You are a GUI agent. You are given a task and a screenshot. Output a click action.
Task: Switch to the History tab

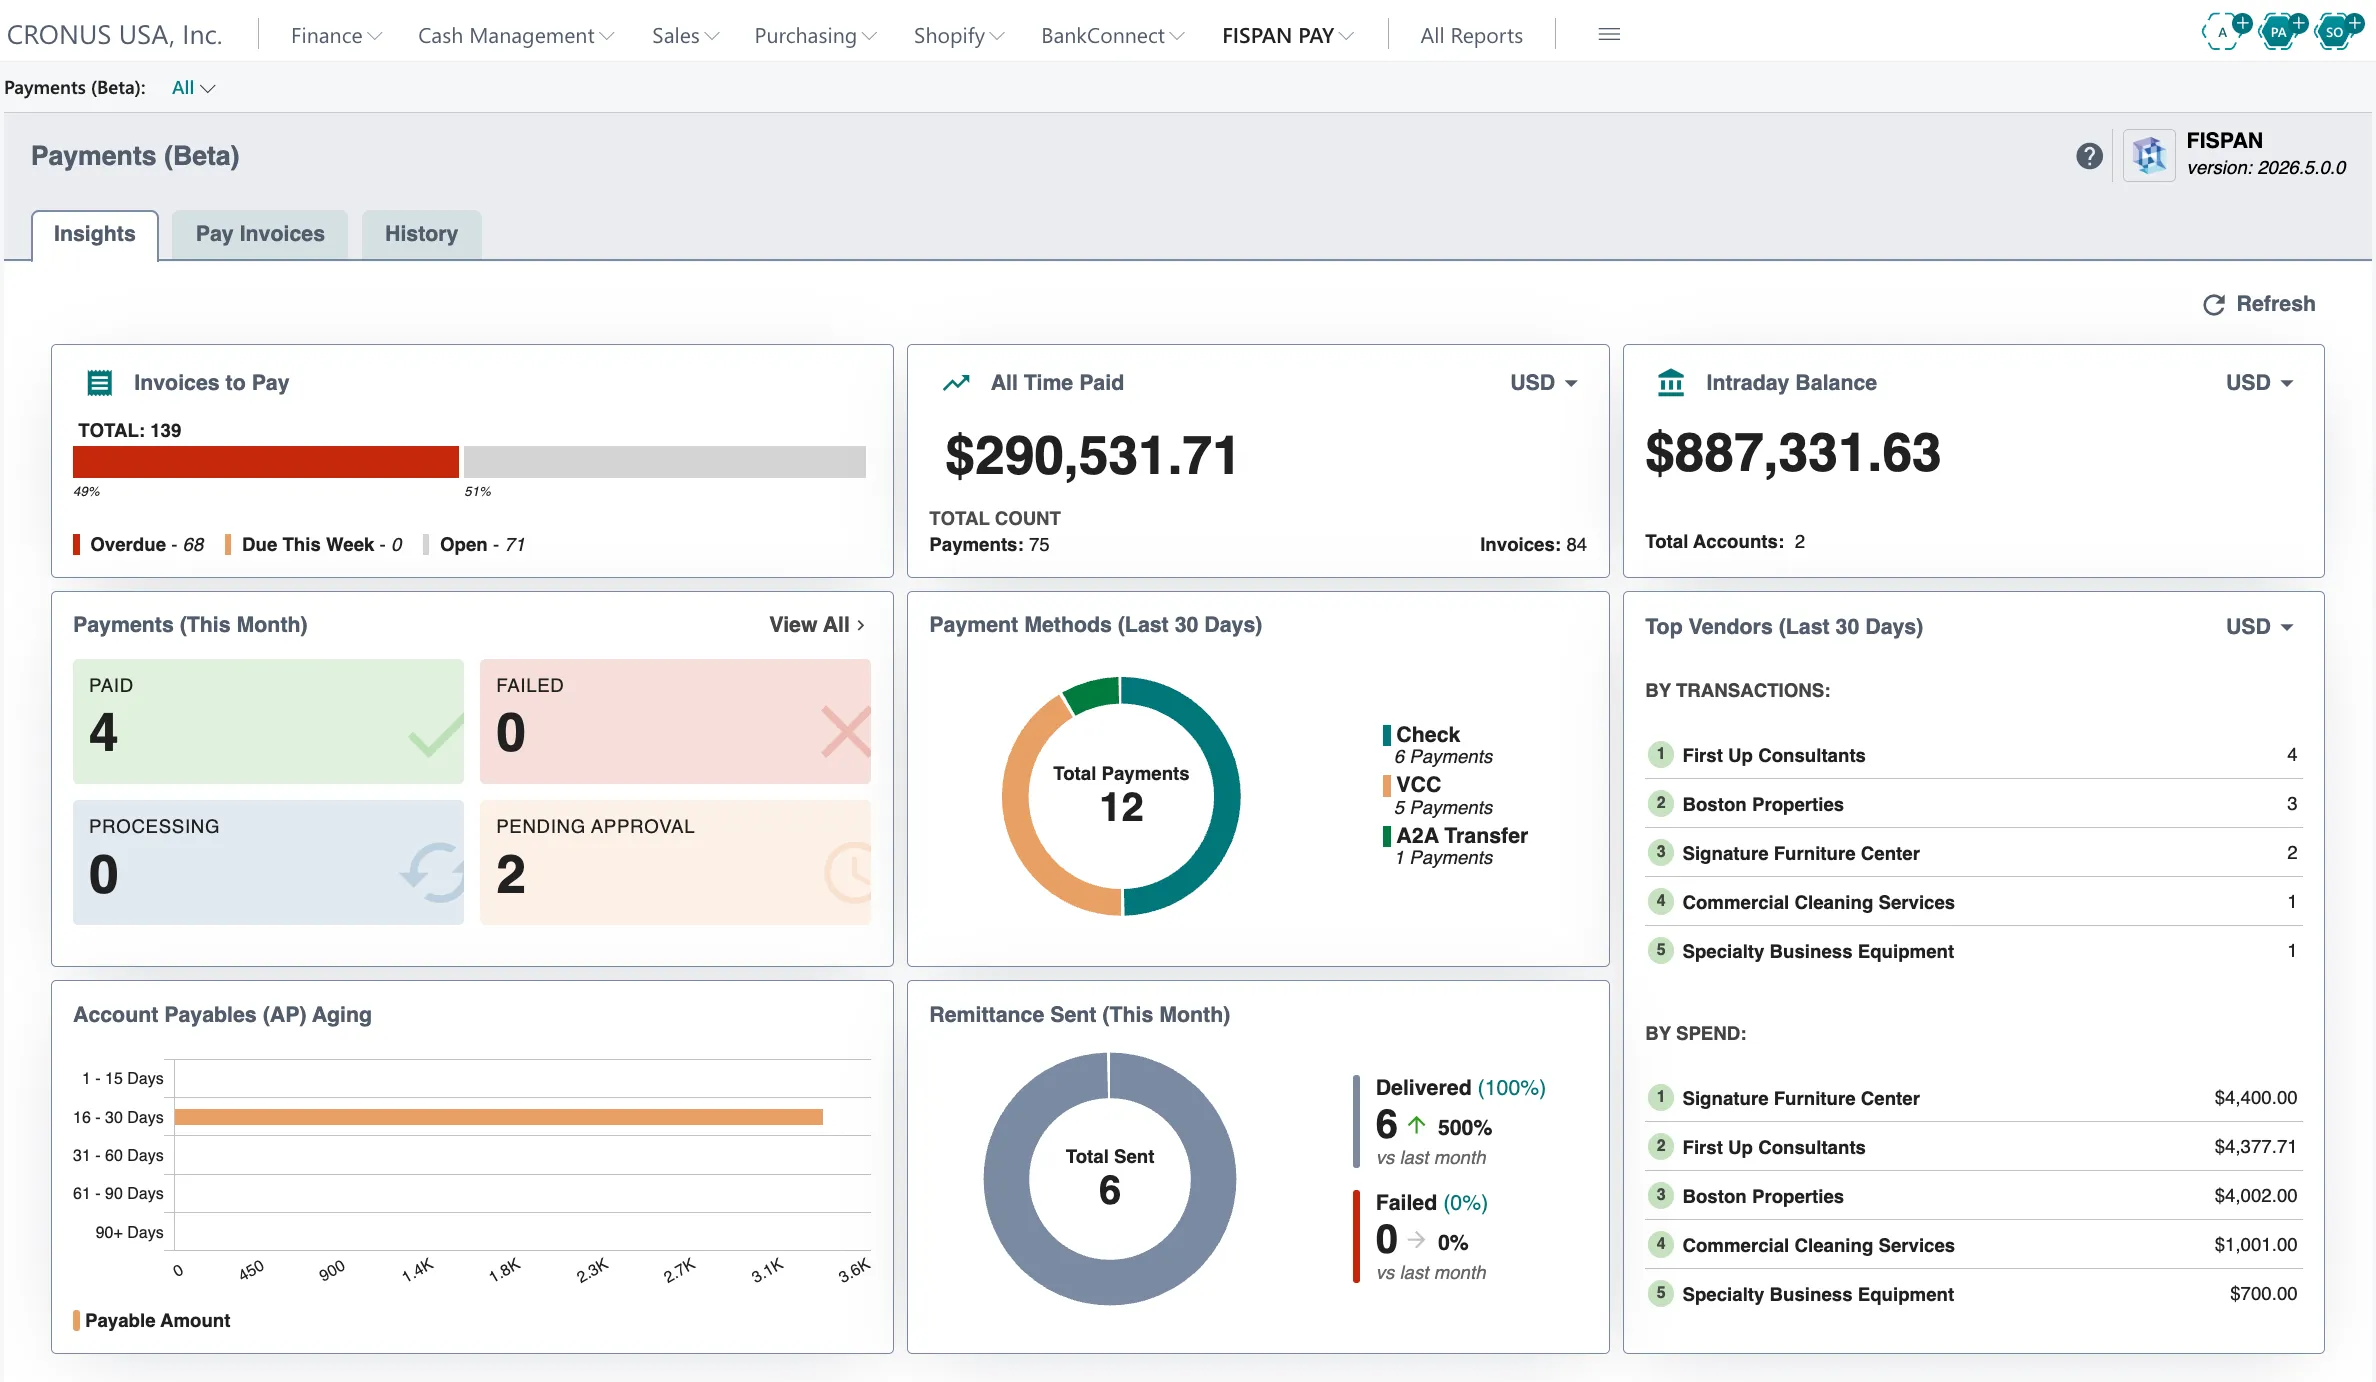[x=421, y=235]
